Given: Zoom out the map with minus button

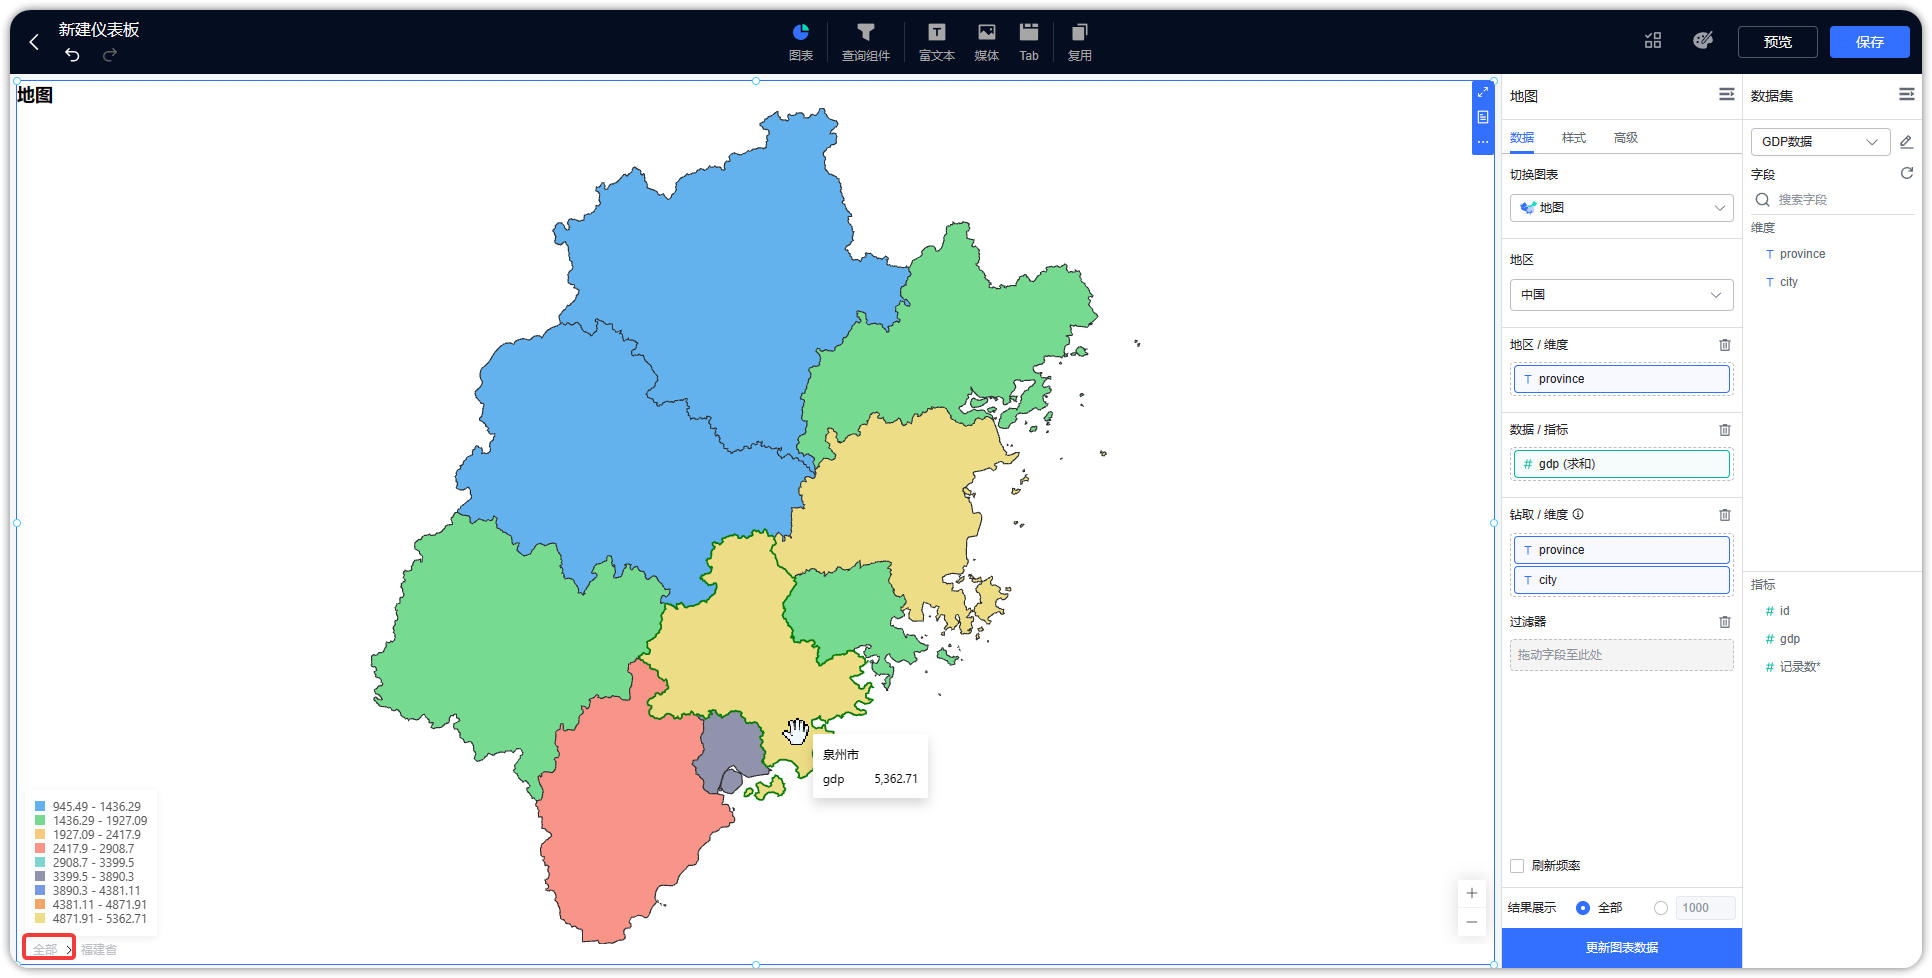Looking at the screenshot, I should (x=1472, y=922).
